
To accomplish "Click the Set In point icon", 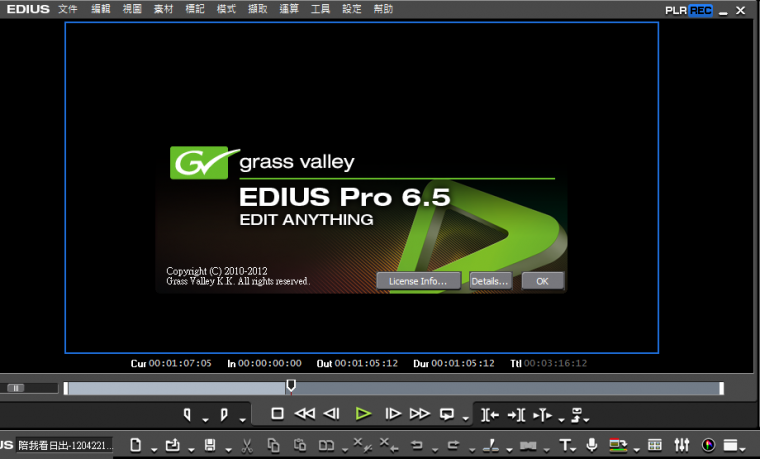I will click(187, 415).
